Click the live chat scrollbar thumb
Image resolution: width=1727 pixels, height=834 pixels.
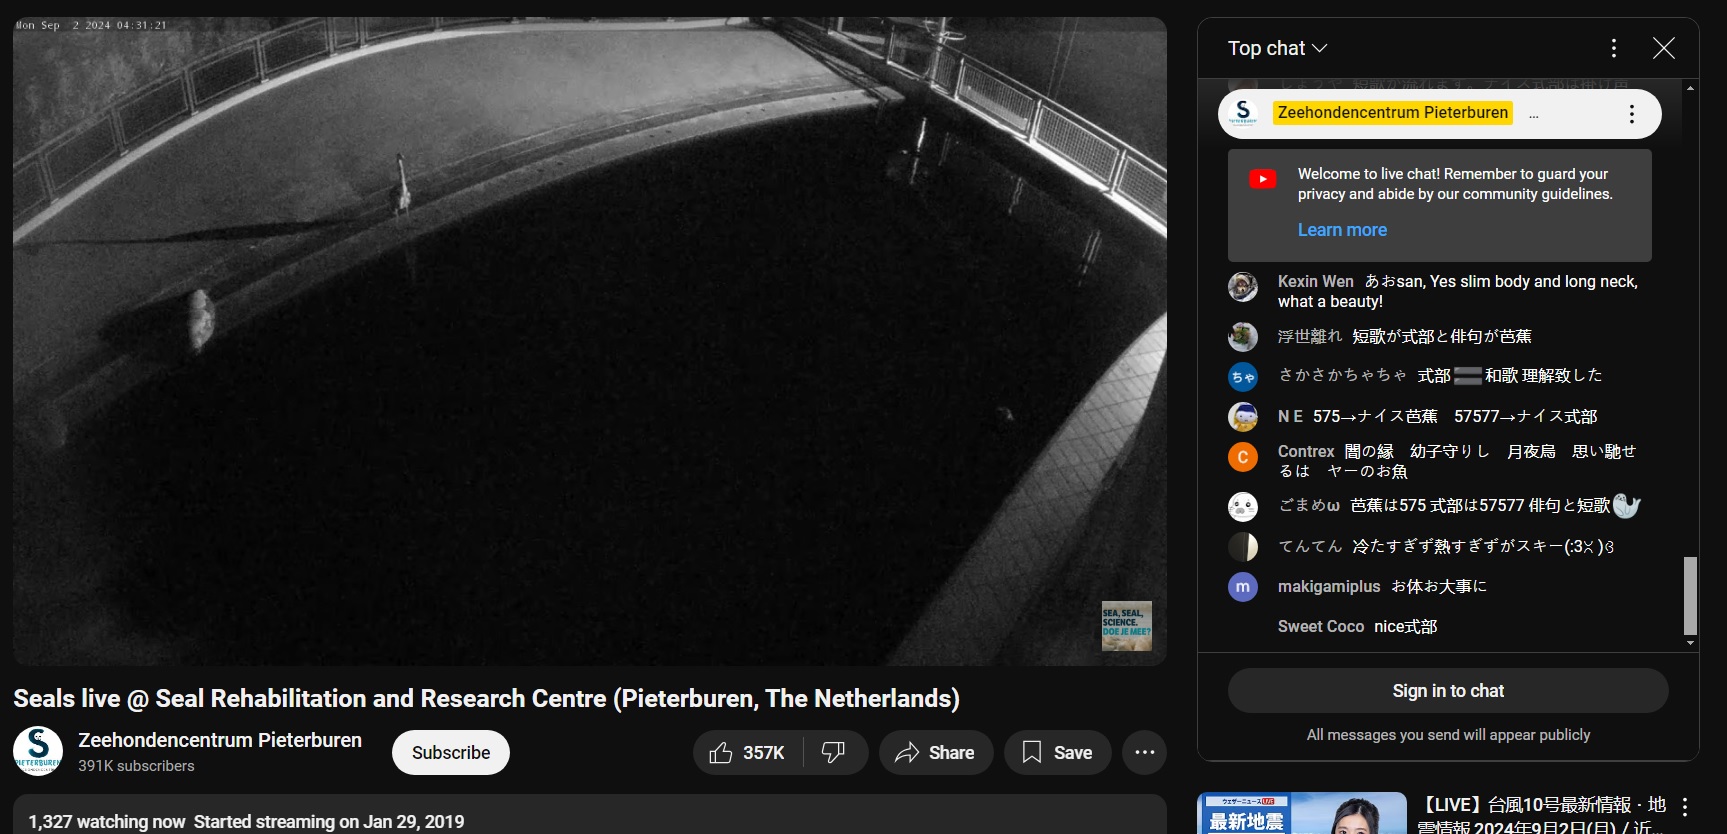pos(1690,595)
